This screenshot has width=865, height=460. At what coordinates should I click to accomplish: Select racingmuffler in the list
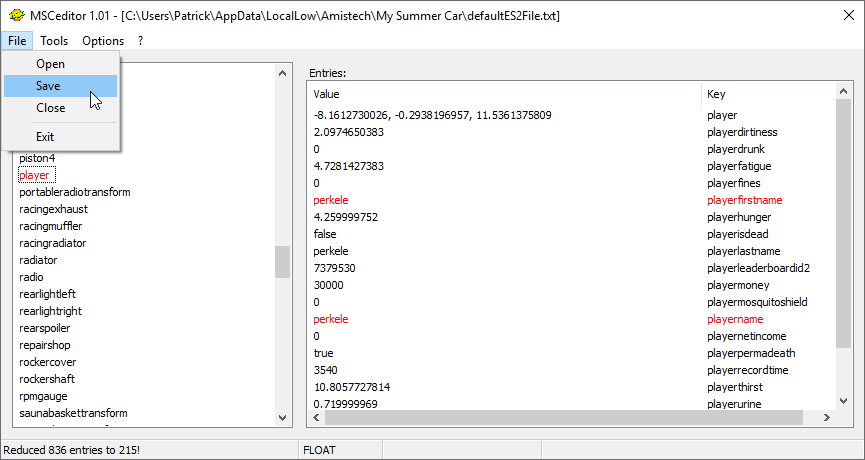click(50, 227)
